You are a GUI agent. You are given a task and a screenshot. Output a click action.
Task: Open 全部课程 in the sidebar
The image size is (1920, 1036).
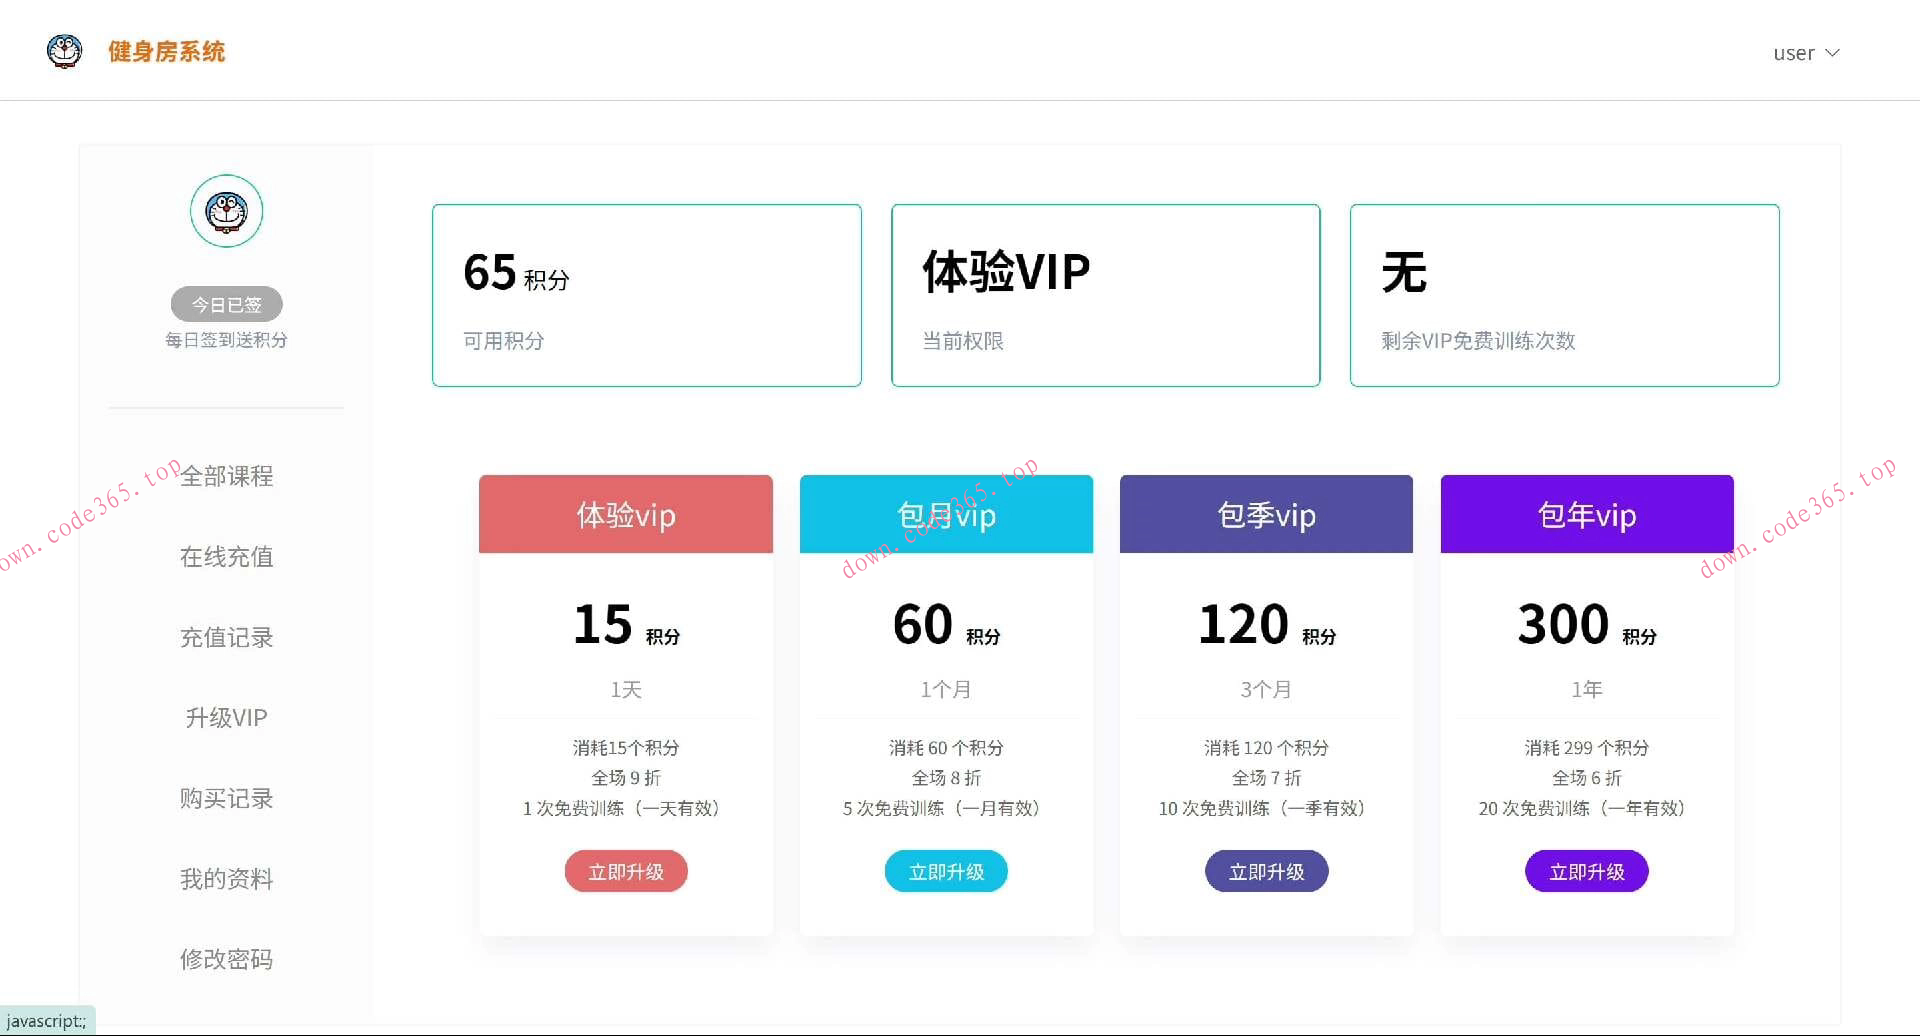pyautogui.click(x=226, y=476)
